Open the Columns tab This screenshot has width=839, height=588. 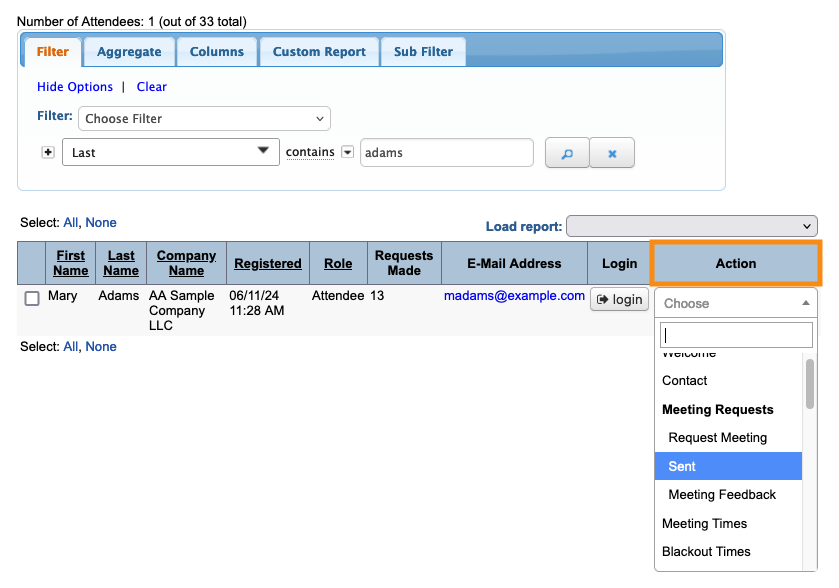click(216, 52)
